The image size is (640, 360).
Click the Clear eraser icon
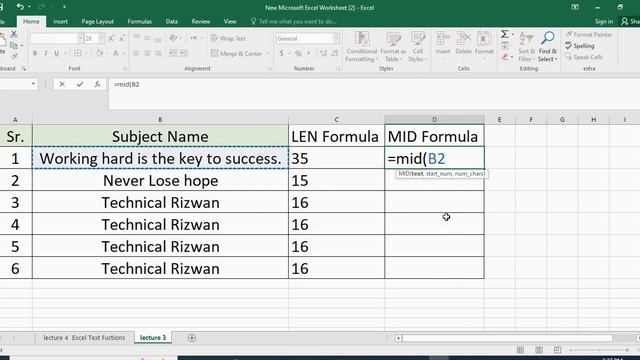pyautogui.click(x=505, y=57)
